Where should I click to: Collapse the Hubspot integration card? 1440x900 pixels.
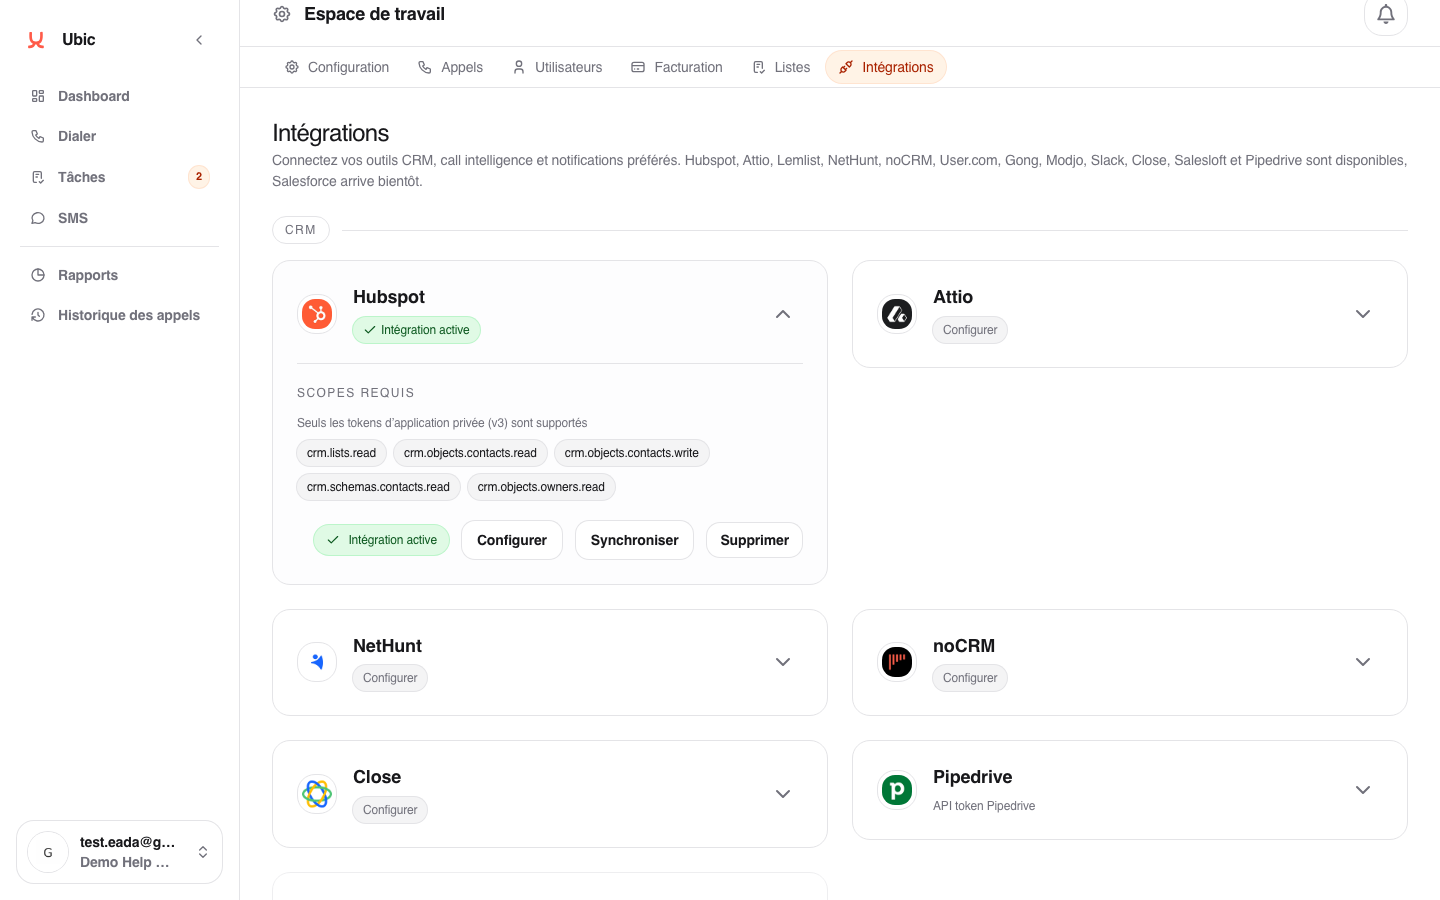click(783, 314)
